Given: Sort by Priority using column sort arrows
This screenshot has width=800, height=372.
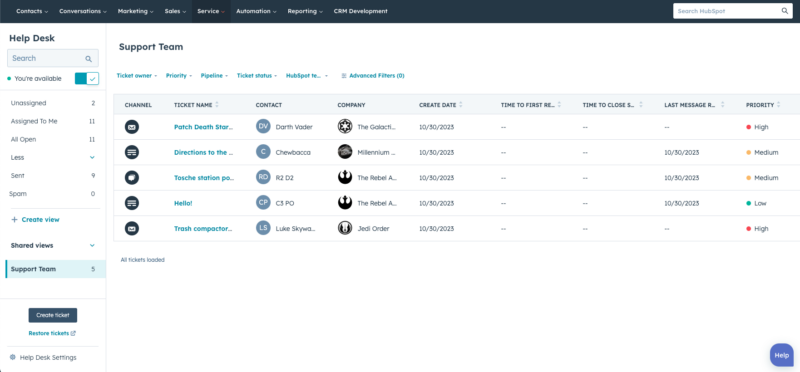Looking at the screenshot, I should click(779, 105).
